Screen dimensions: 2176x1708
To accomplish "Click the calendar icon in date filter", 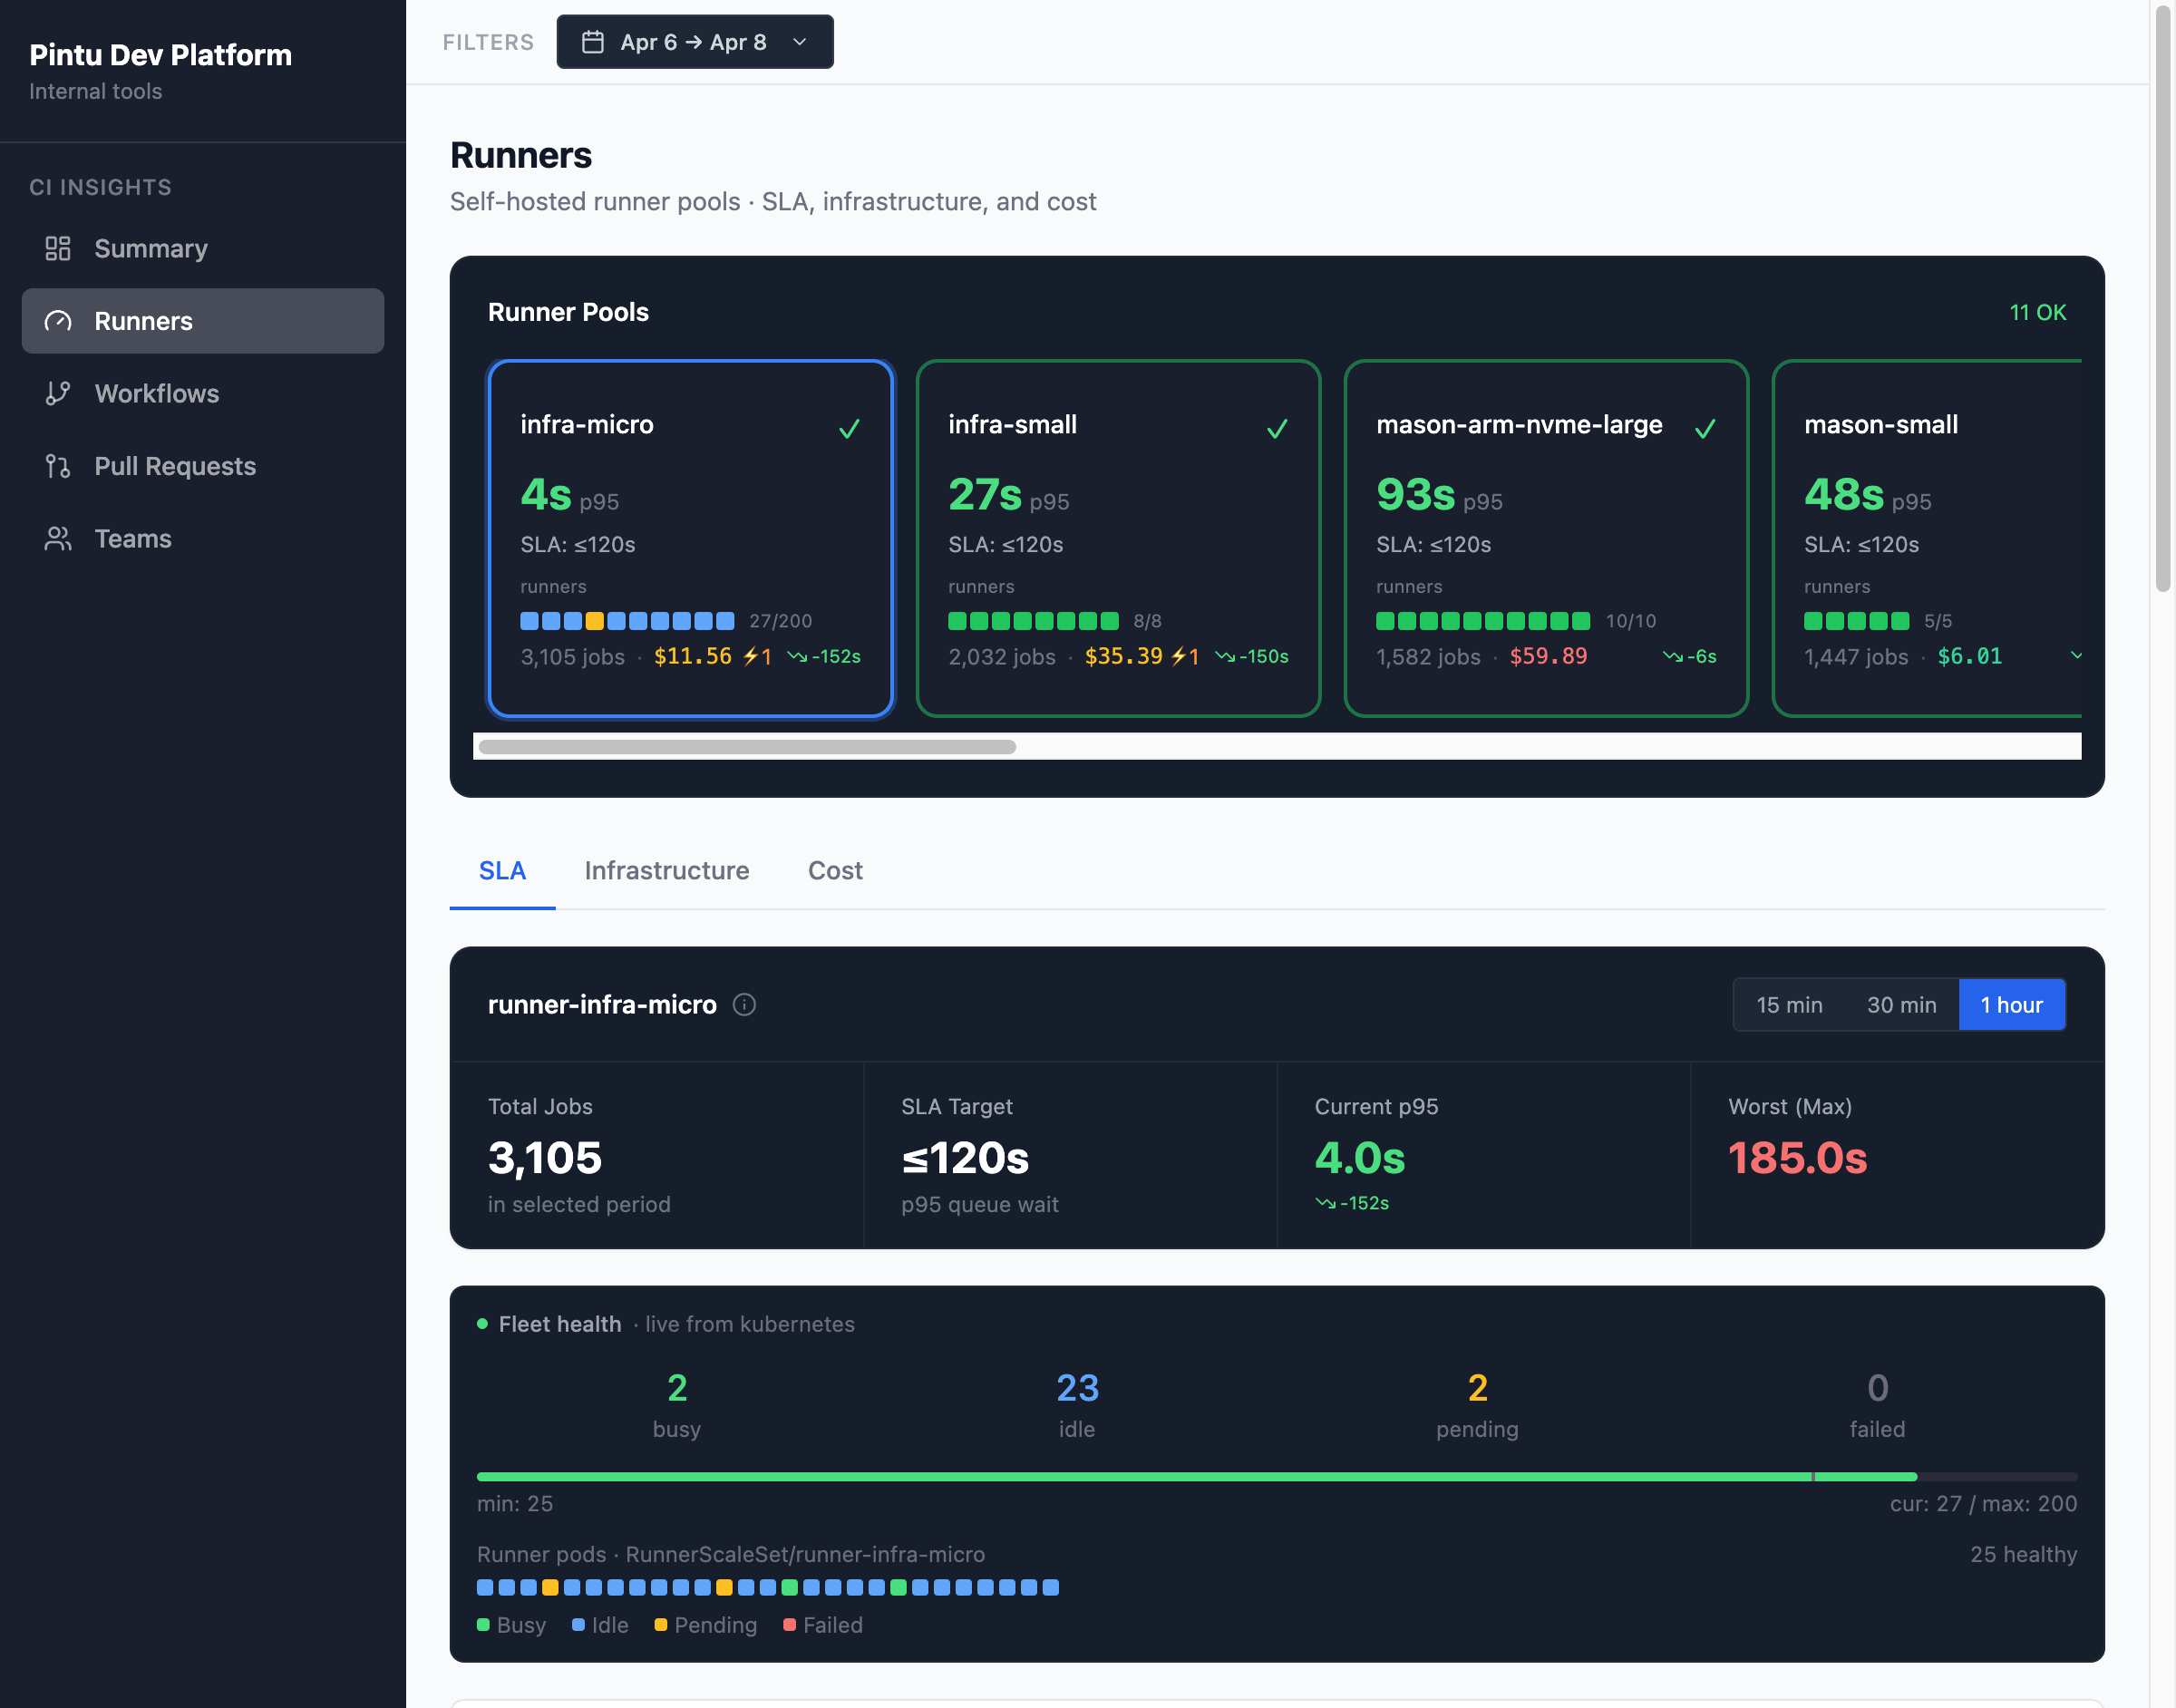I will point(593,42).
